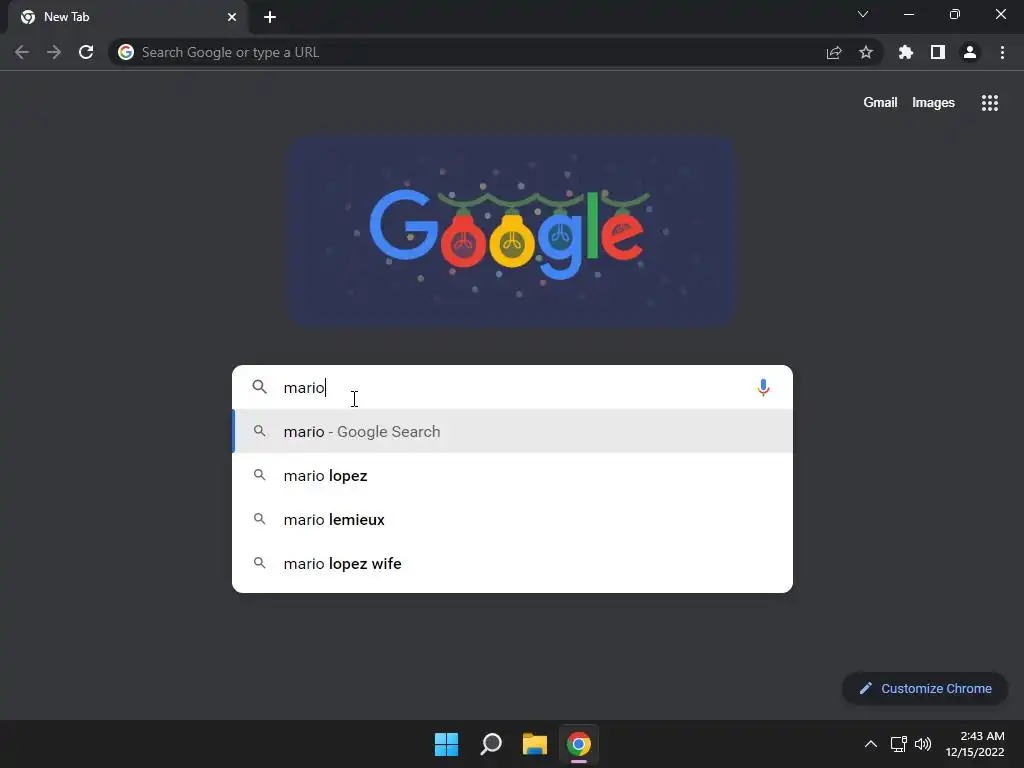This screenshot has height=768, width=1024.
Task: Open the tab search chevron
Action: (x=863, y=14)
